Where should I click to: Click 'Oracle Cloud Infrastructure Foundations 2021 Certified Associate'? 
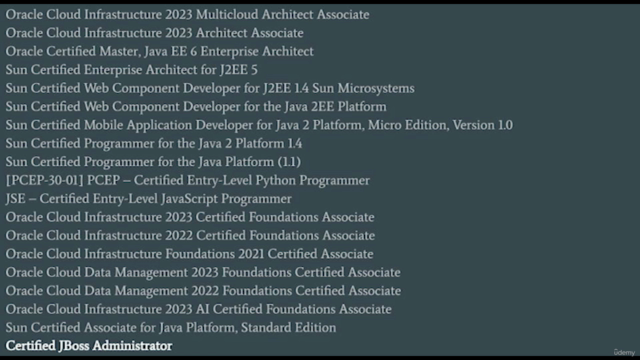189,254
